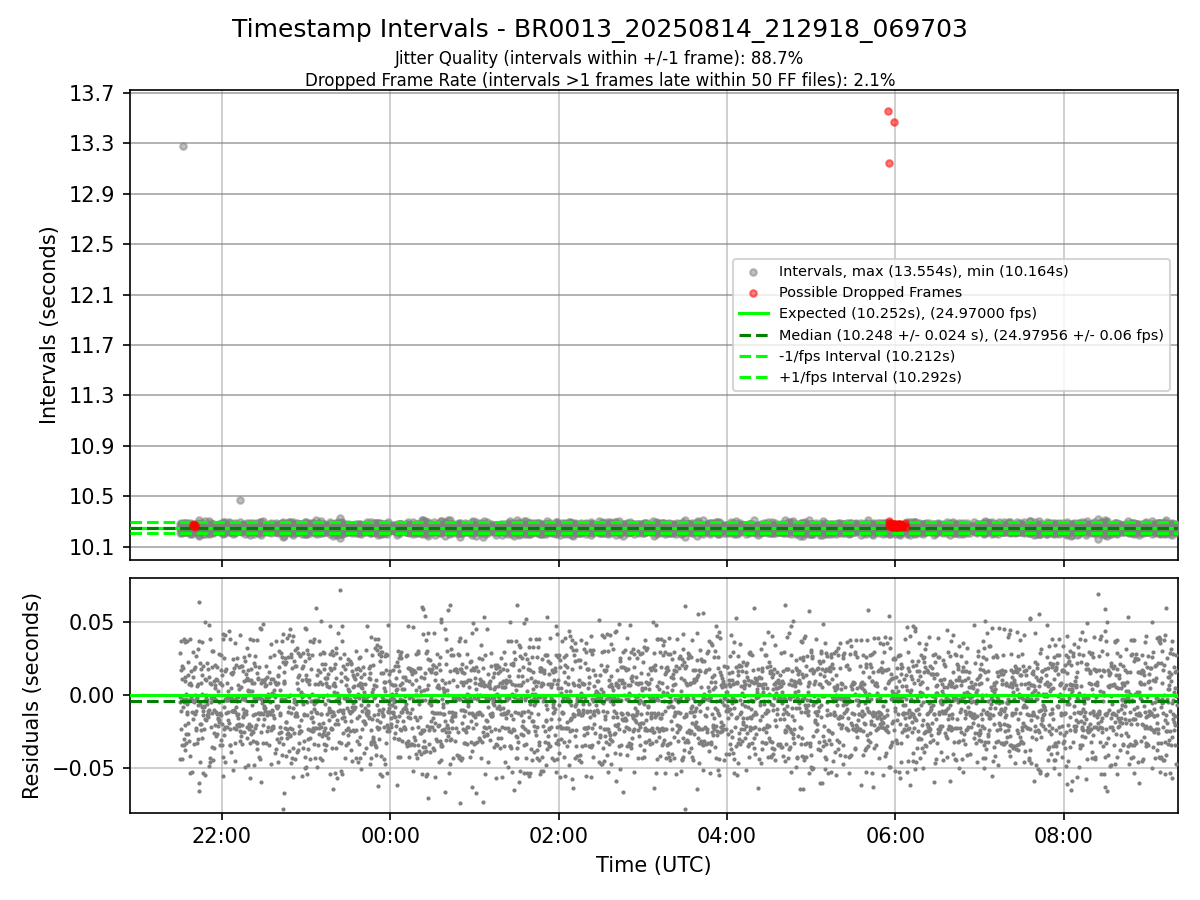Click the solid green Expected line legend sample
The image size is (1200, 900).
click(x=753, y=313)
